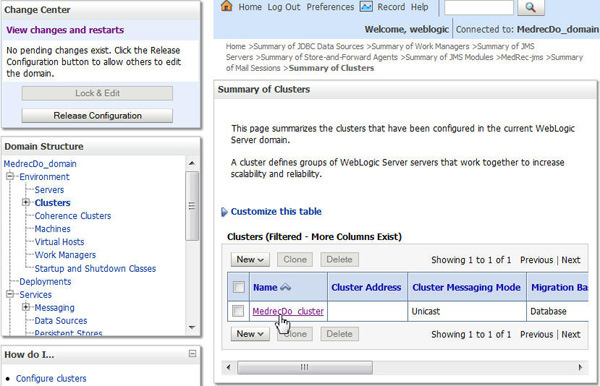This screenshot has width=600, height=386.
Task: Click breadcrumb Summary of JDBC Data Sources
Action: pyautogui.click(x=308, y=46)
